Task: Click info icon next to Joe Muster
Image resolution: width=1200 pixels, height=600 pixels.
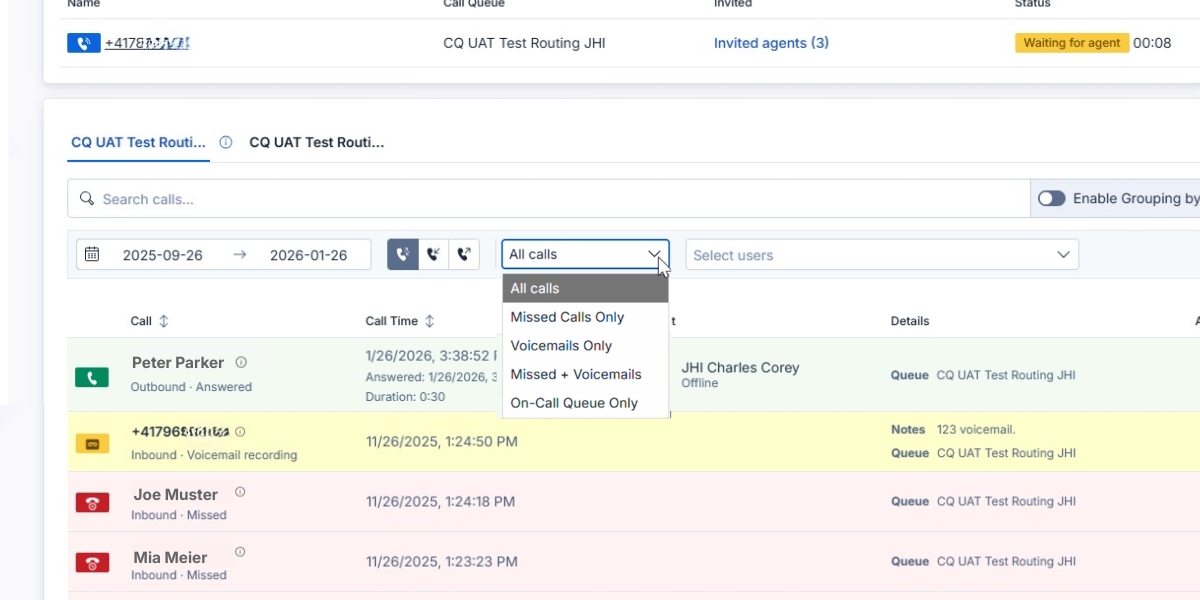Action: click(240, 492)
